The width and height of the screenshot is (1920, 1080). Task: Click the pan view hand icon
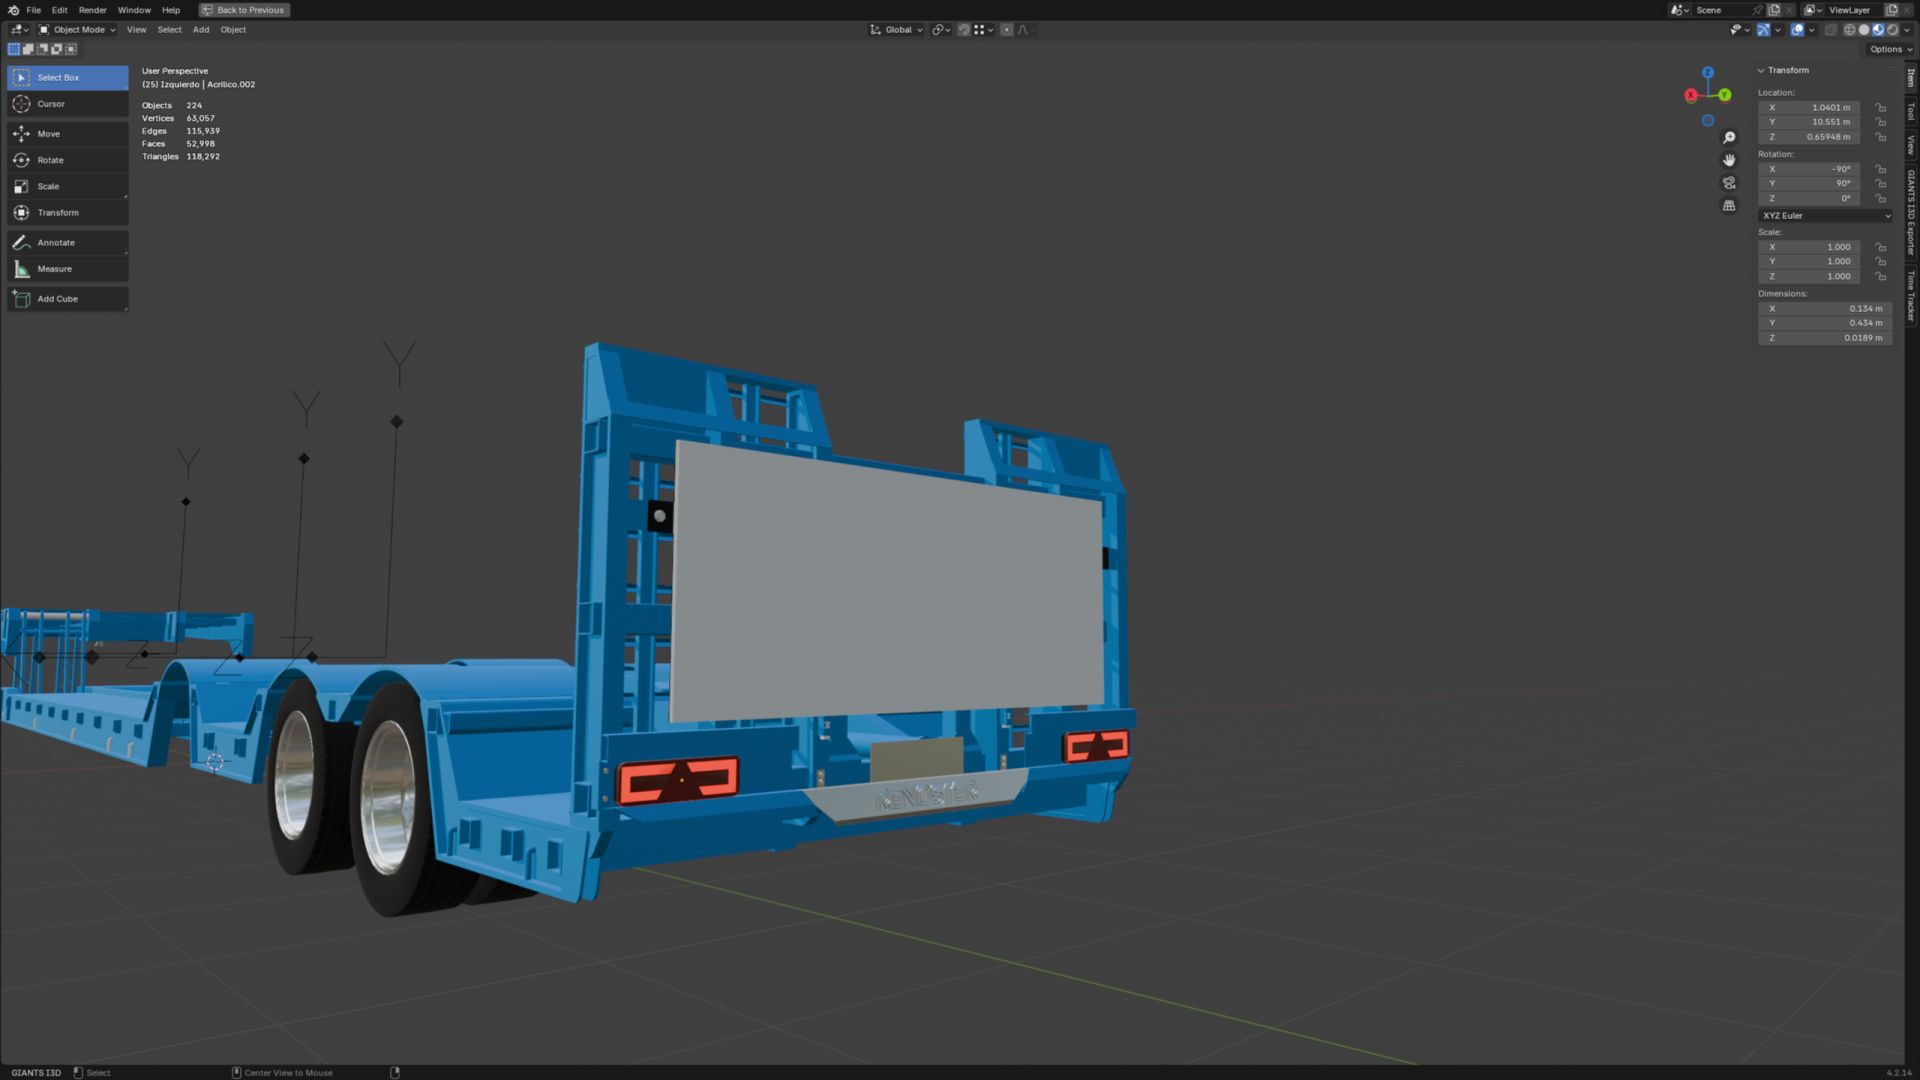pos(1729,160)
